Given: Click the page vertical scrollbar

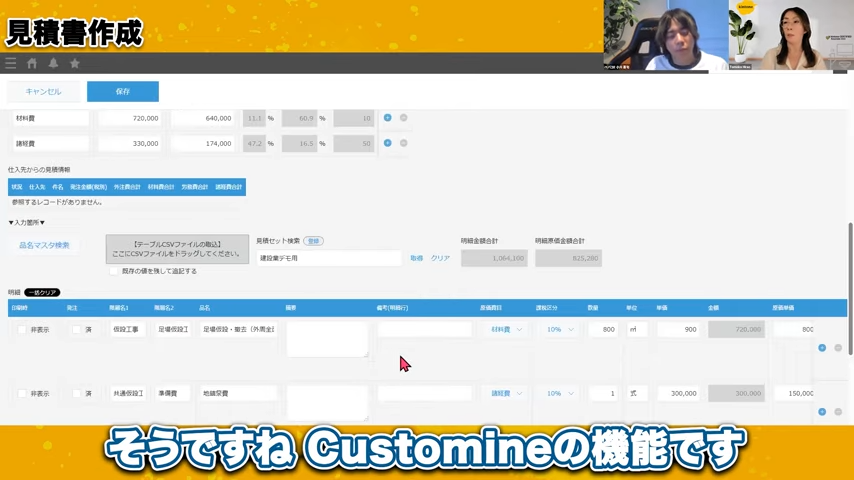Looking at the screenshot, I should (851, 289).
